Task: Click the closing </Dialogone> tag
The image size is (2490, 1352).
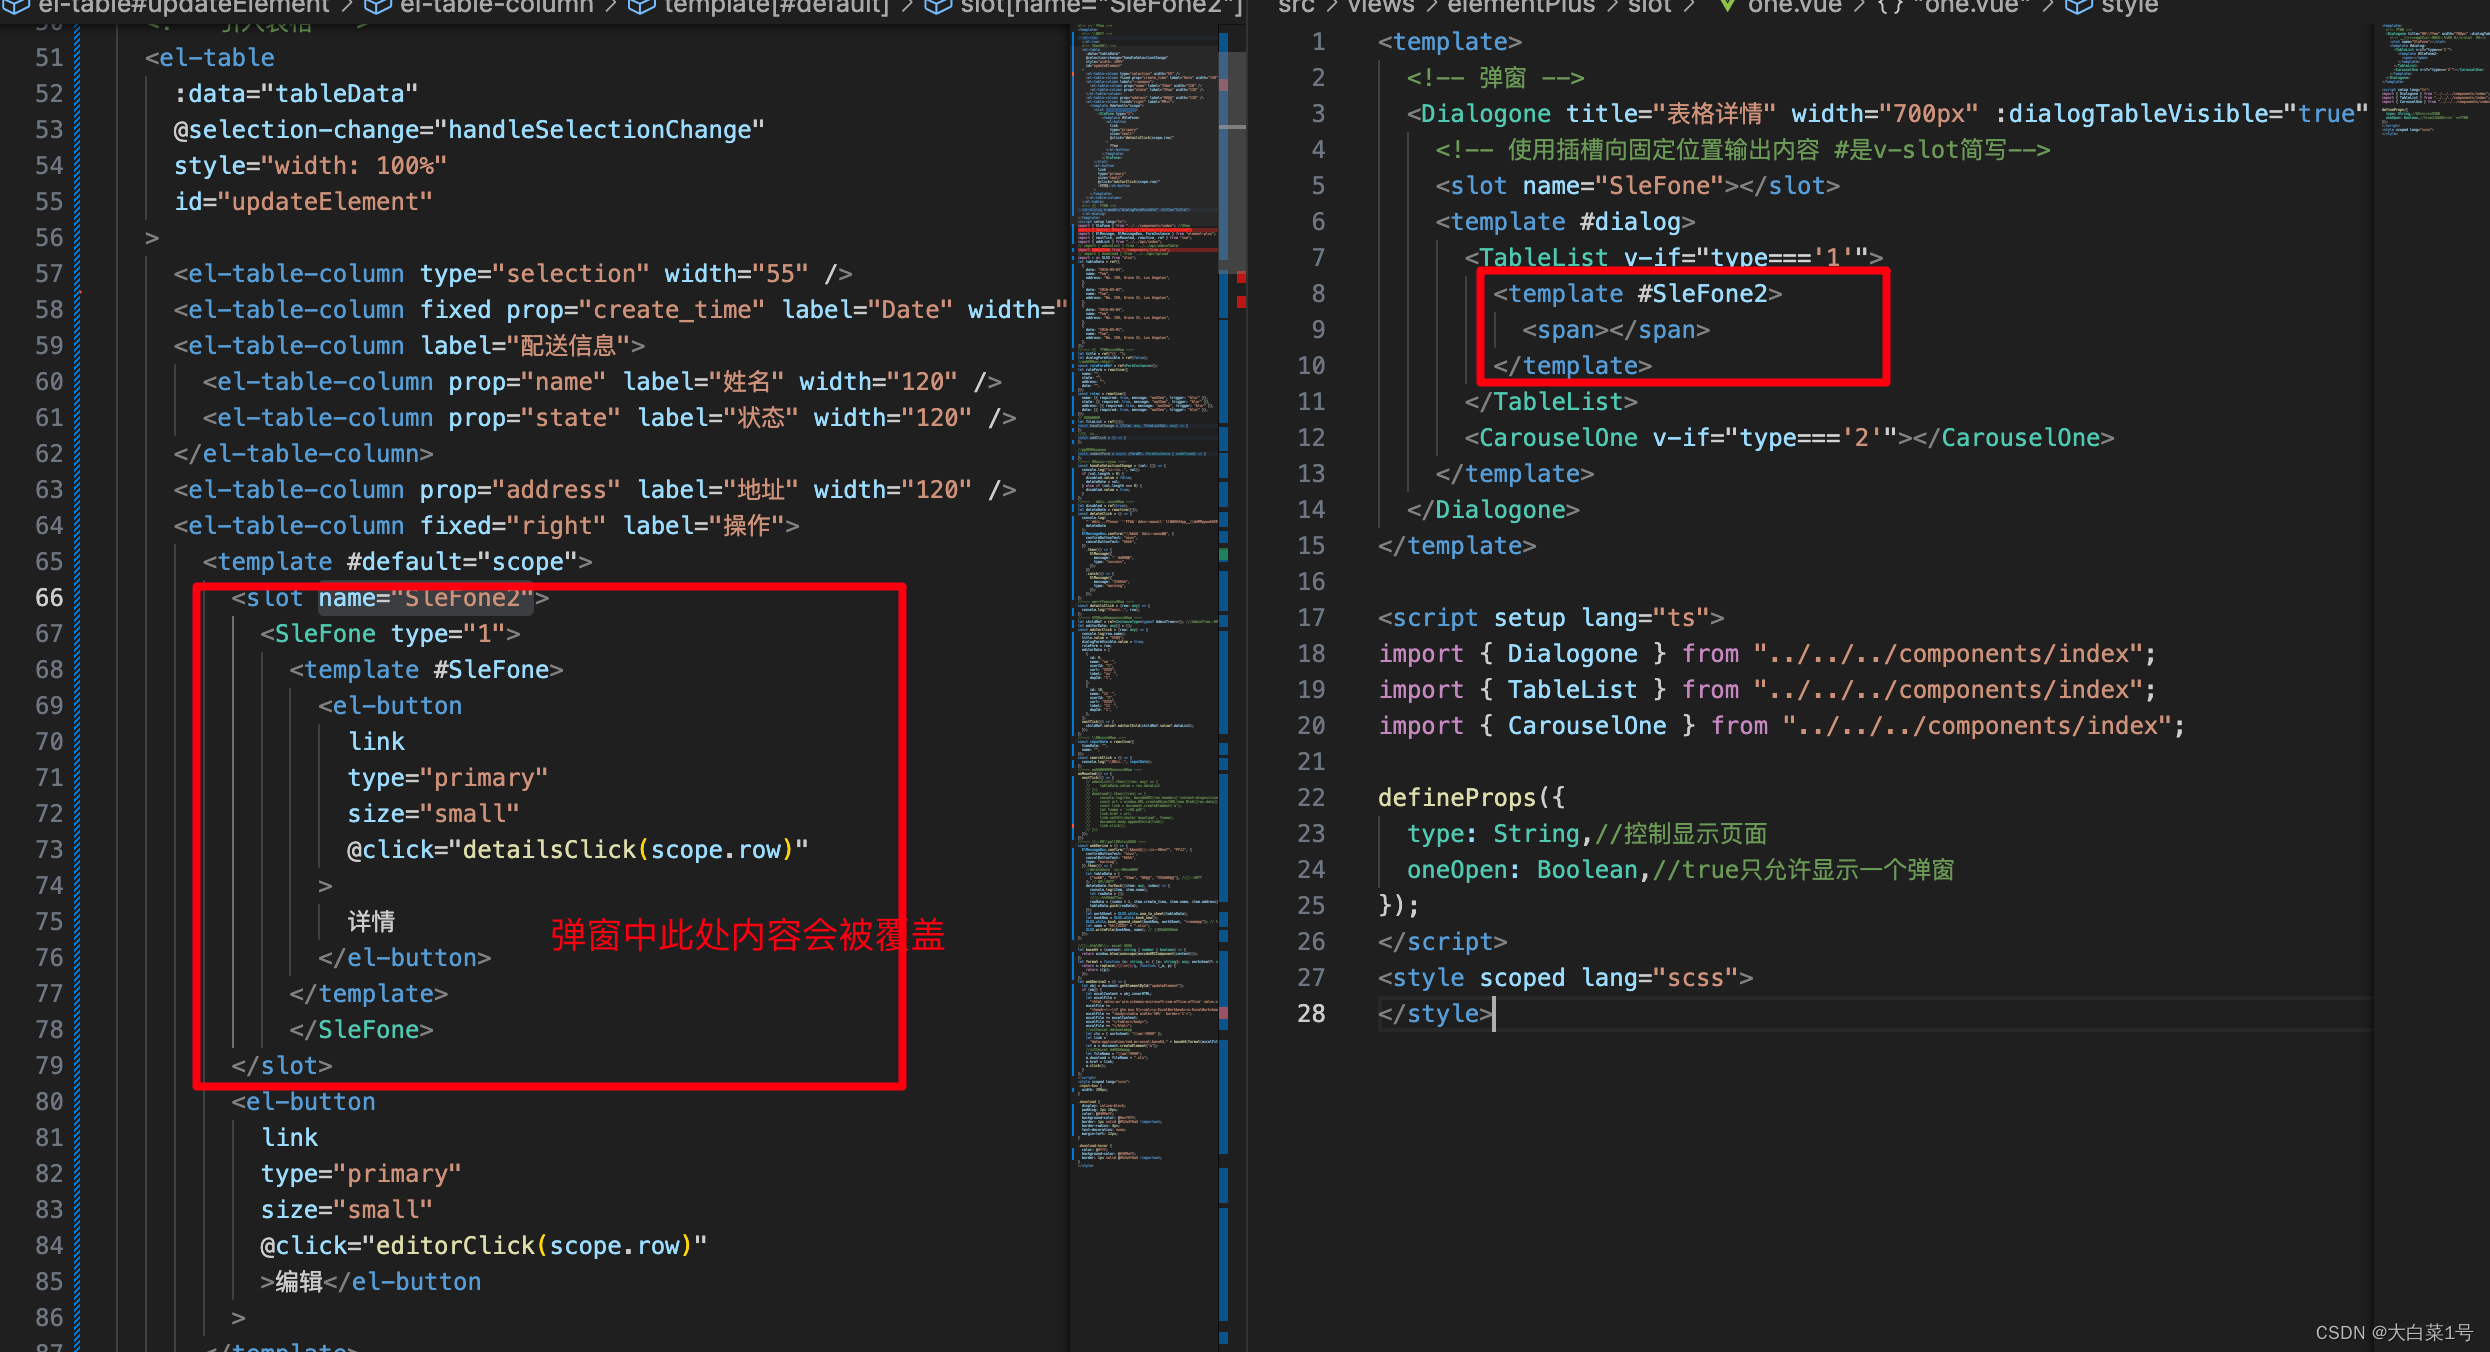Action: click(1492, 510)
